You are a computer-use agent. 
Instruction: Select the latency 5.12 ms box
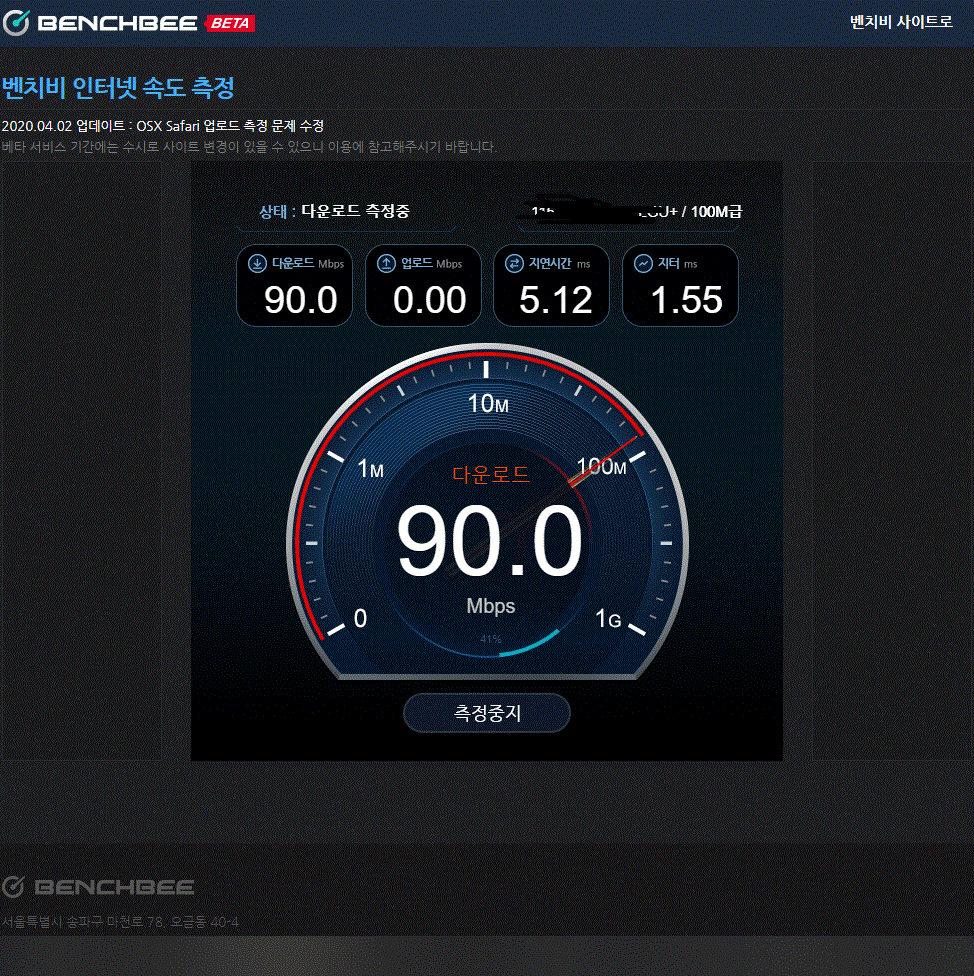click(551, 286)
